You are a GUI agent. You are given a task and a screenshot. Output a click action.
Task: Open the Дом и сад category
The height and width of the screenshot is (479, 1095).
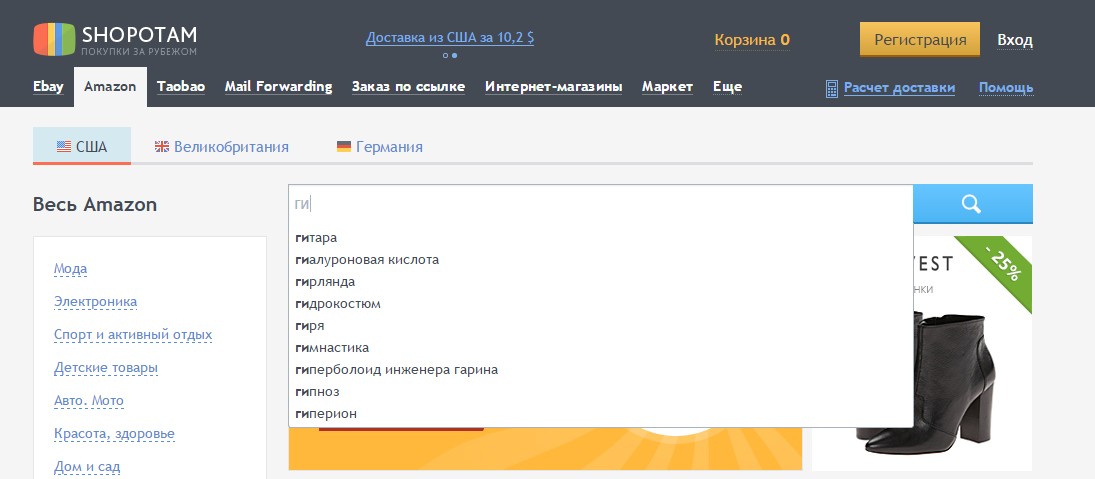[87, 466]
